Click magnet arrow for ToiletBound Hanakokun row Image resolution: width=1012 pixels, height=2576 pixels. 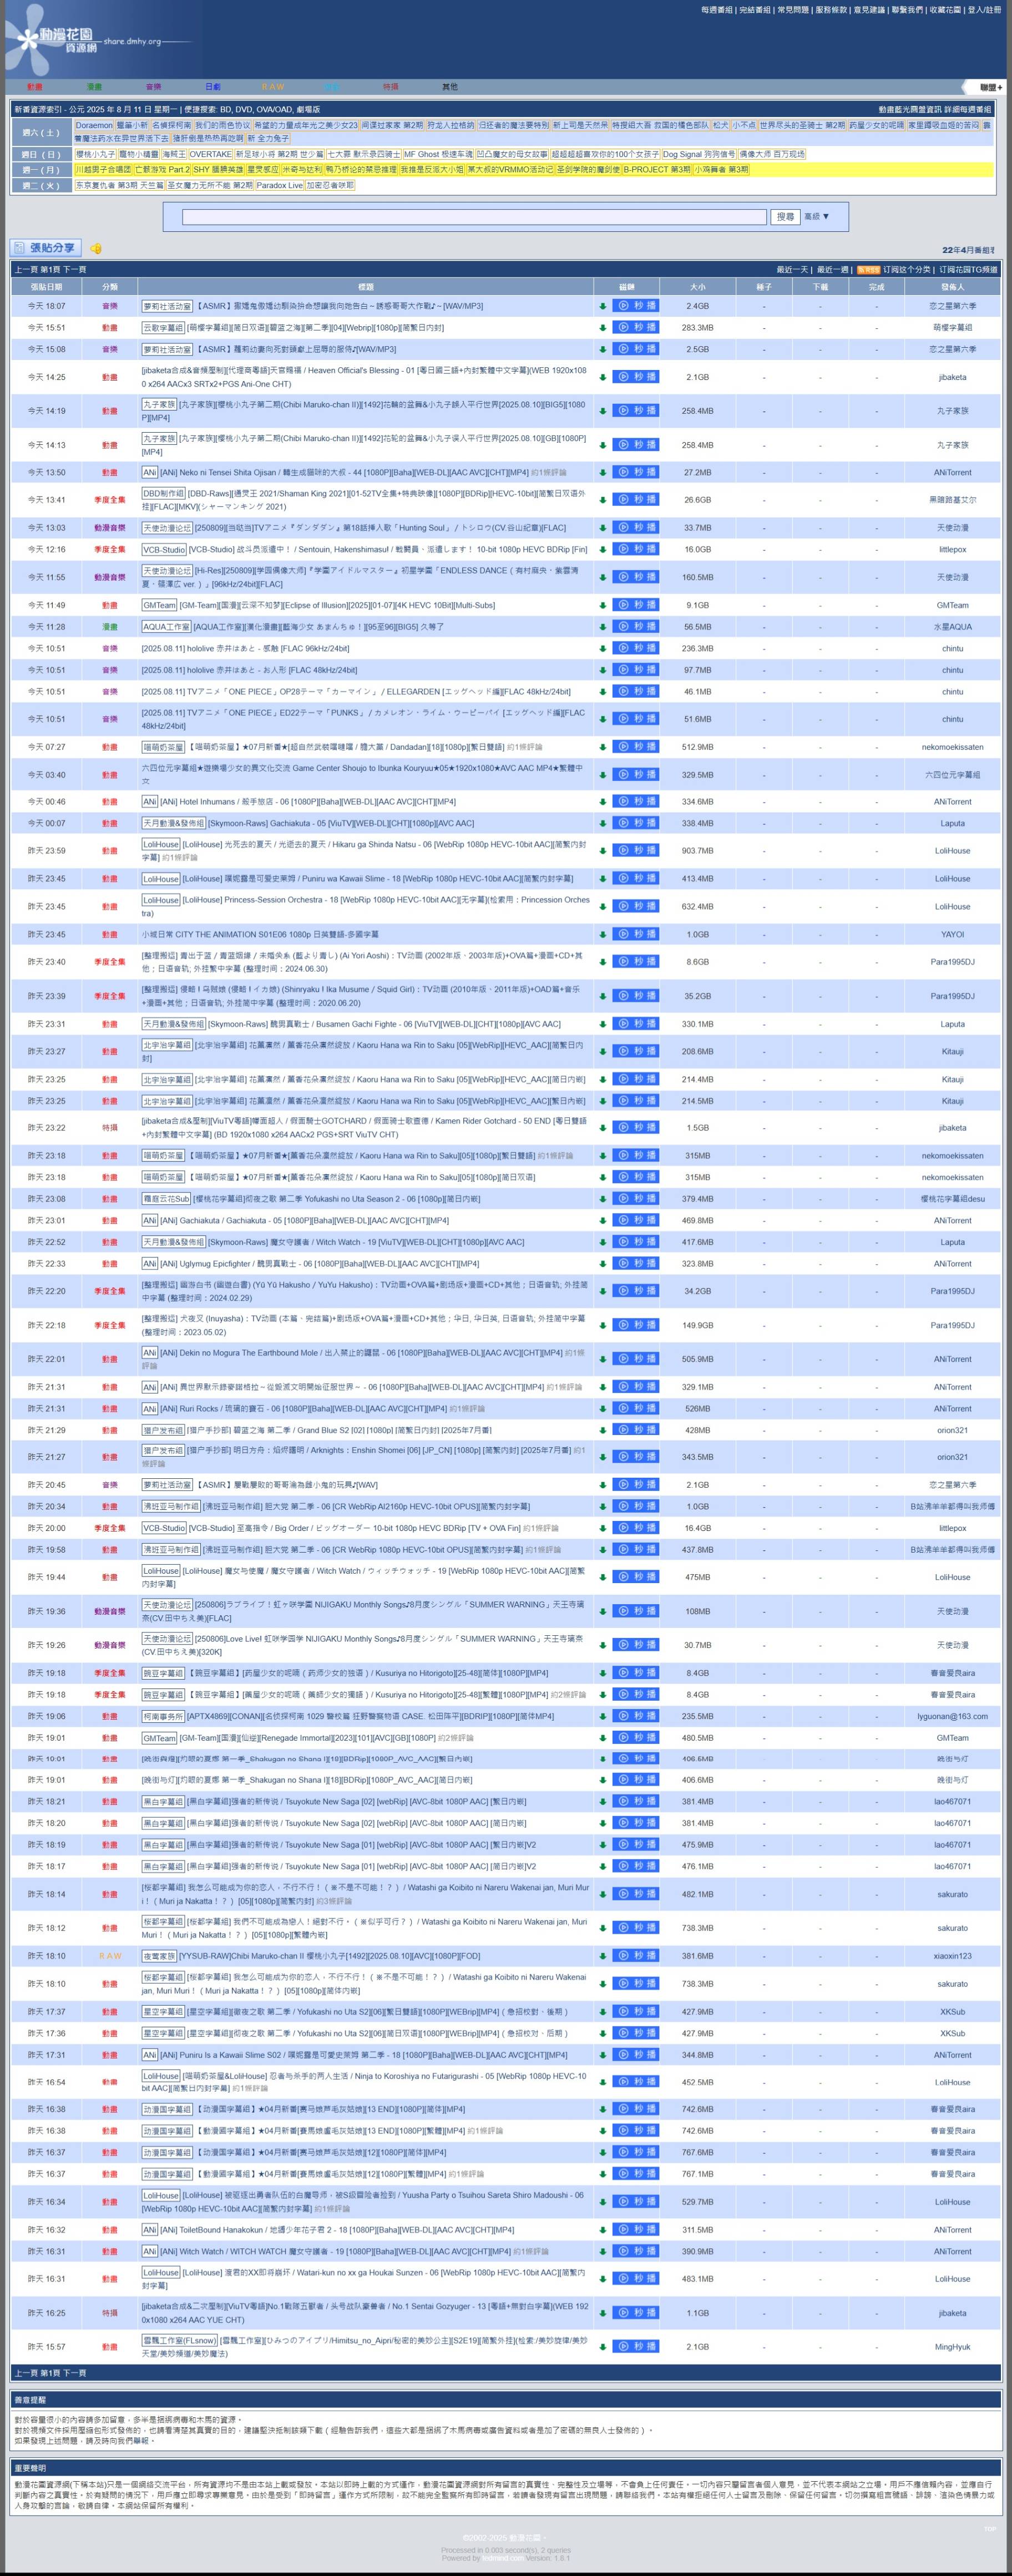[602, 2230]
